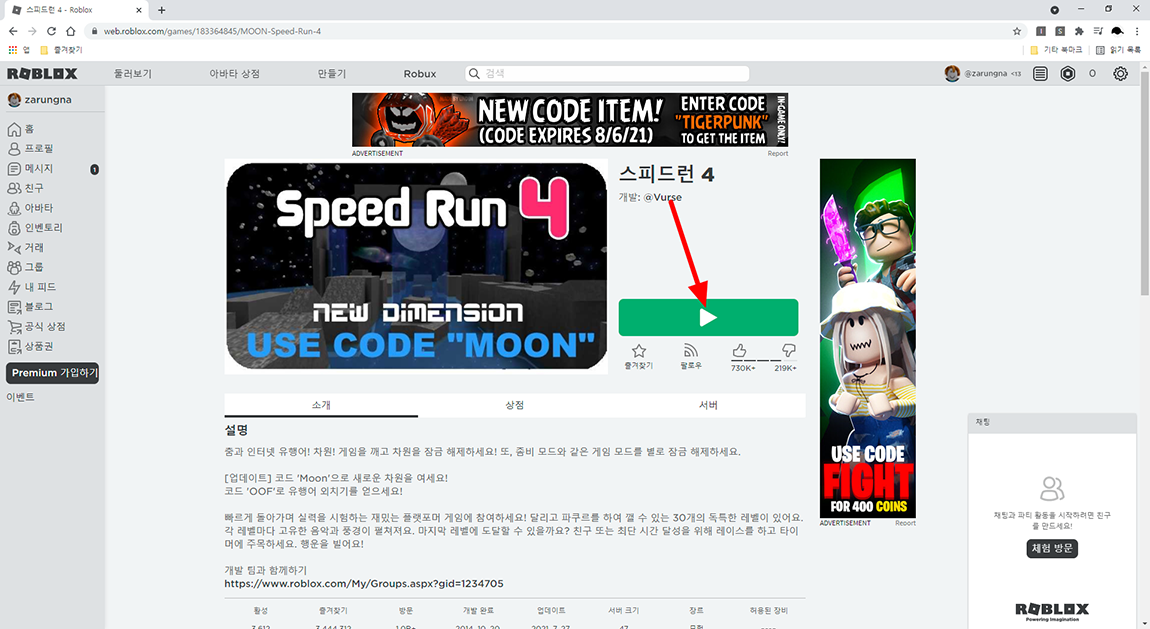Open Chrome profile avatar icon

pyautogui.click(x=1117, y=31)
